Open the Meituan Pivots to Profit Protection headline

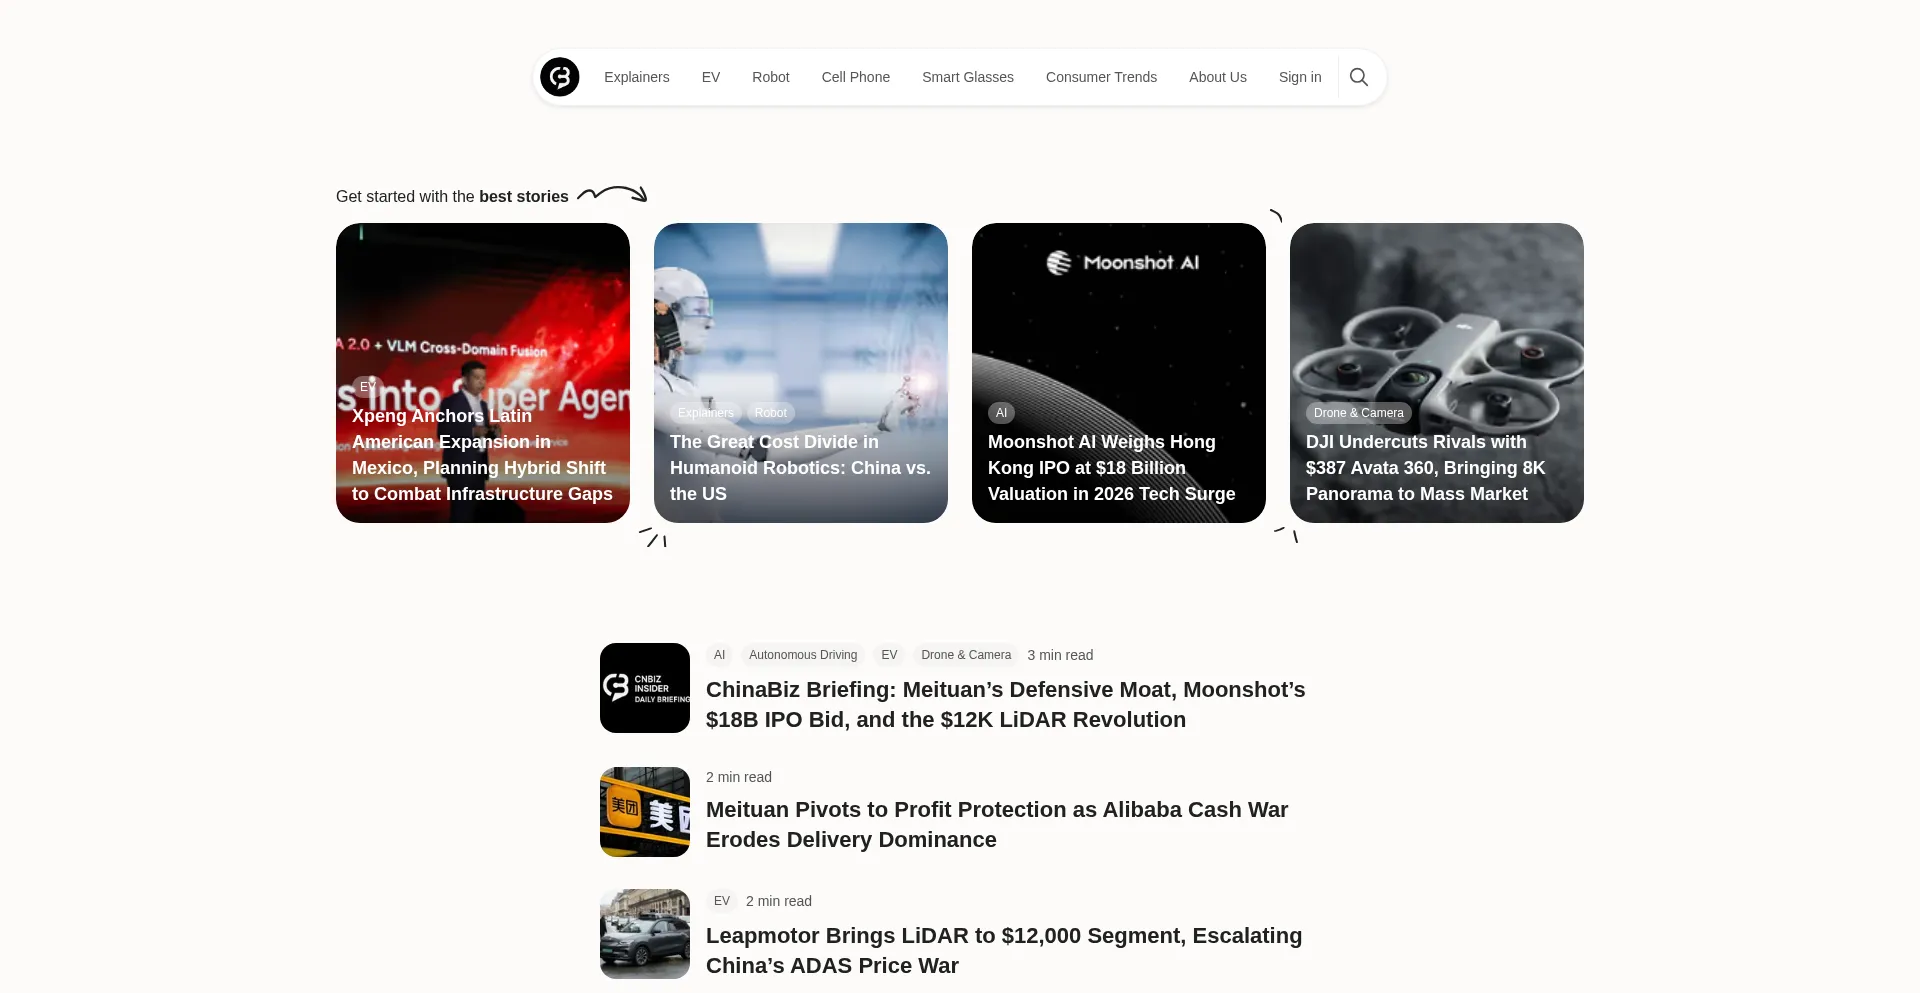point(997,825)
